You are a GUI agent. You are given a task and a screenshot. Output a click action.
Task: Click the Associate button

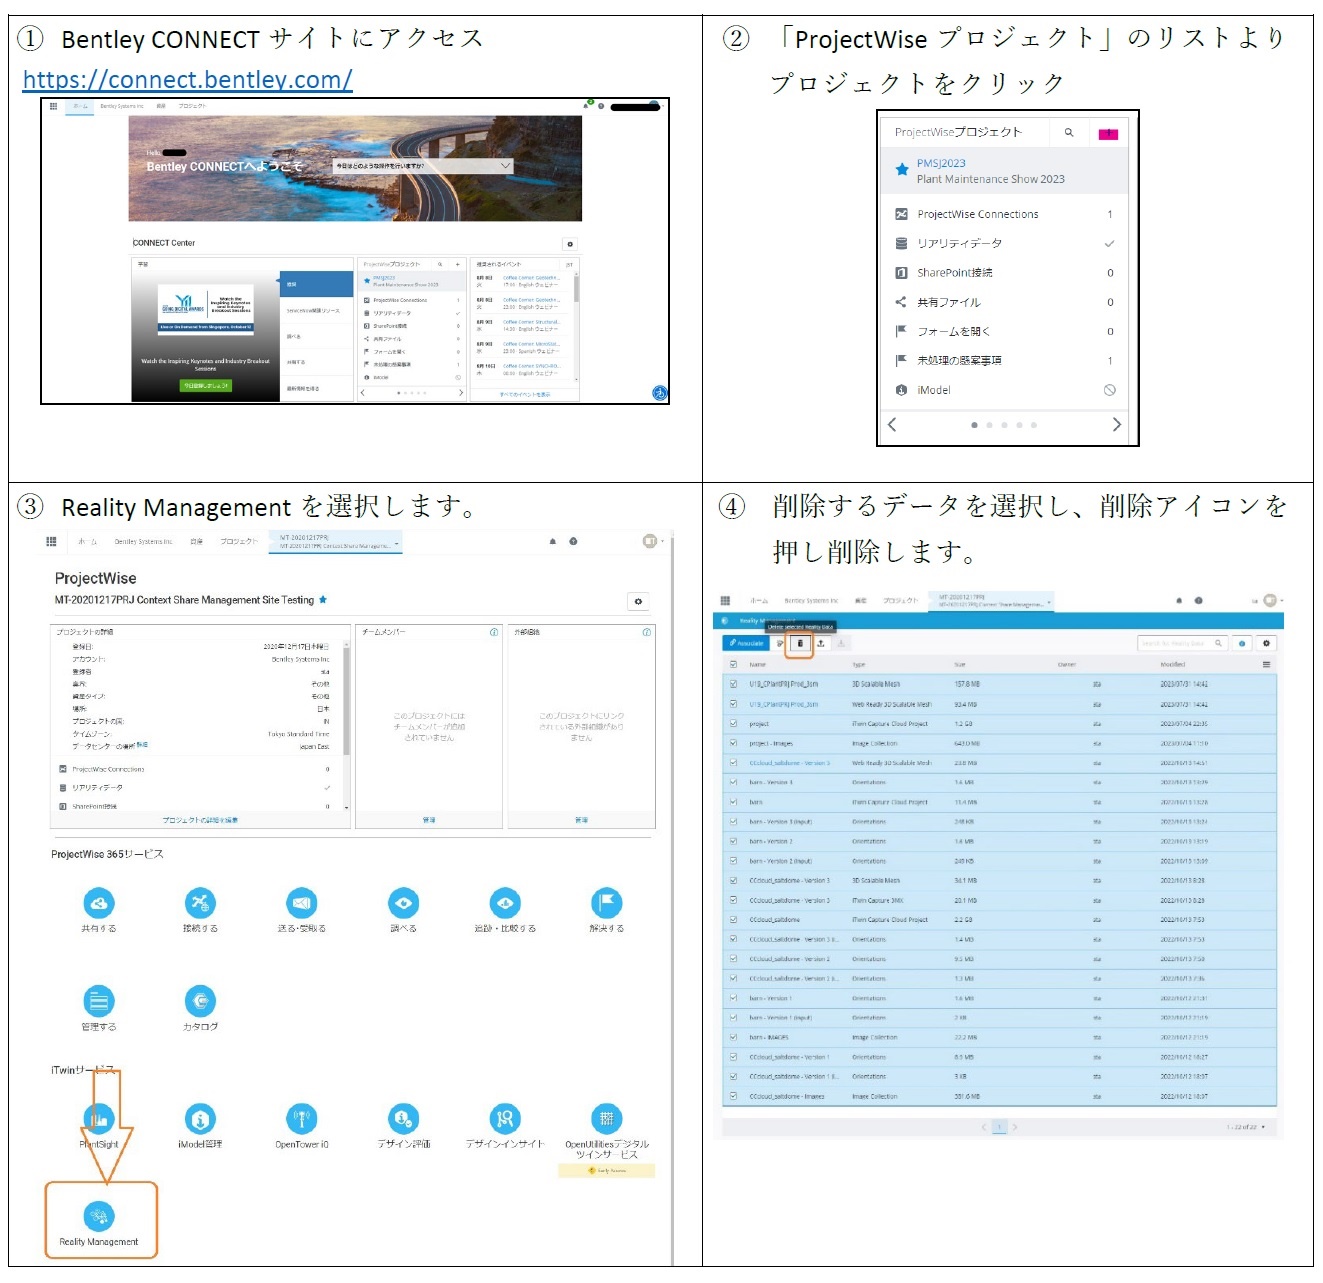746,643
